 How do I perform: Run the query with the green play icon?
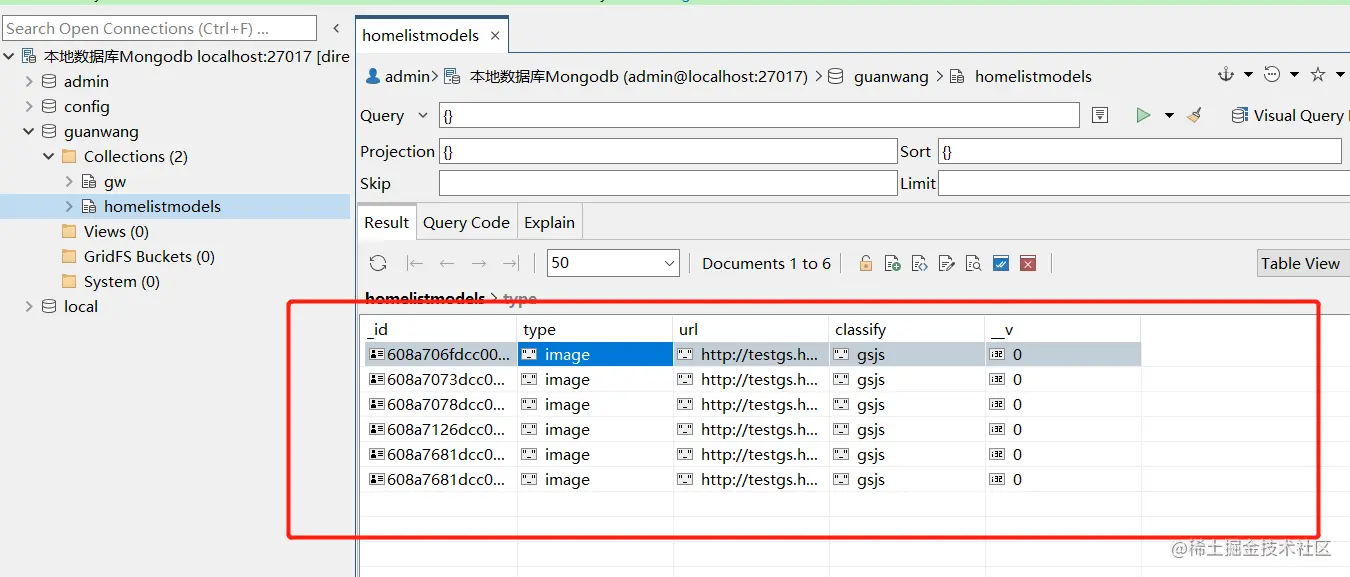(1143, 116)
